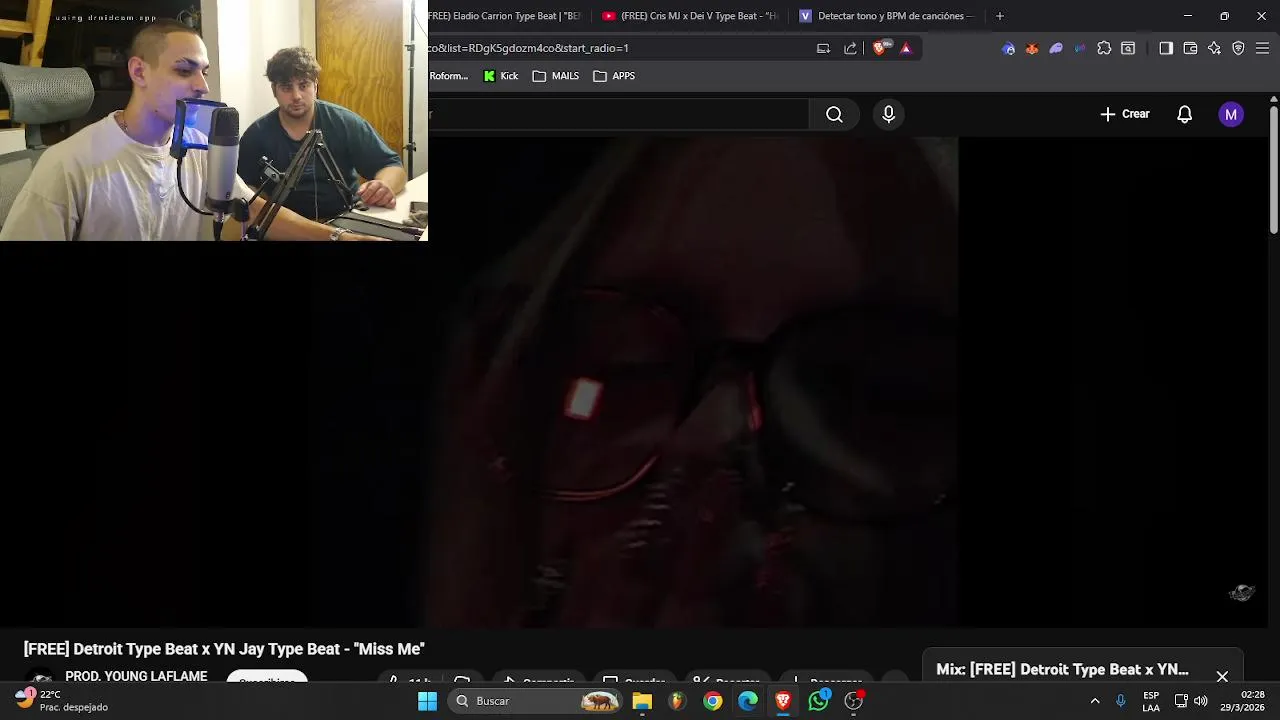Open the Brave VPN shield icon
The height and width of the screenshot is (720, 1280).
click(x=1238, y=48)
